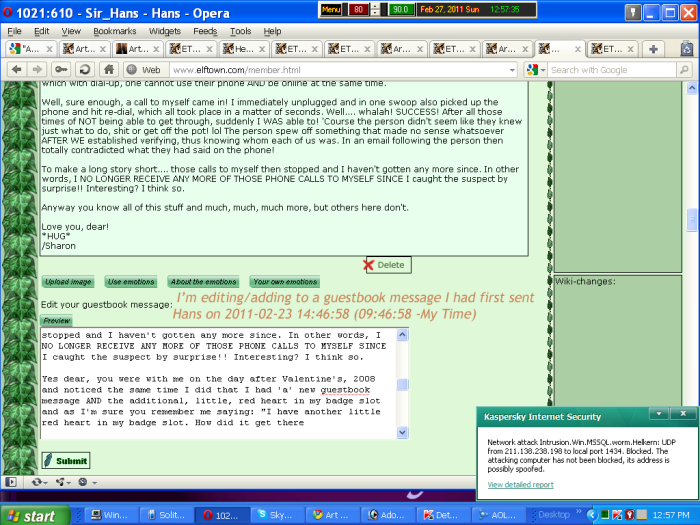Open new tab with the plus button
Viewport: 700px width, 525px height.
point(653,49)
